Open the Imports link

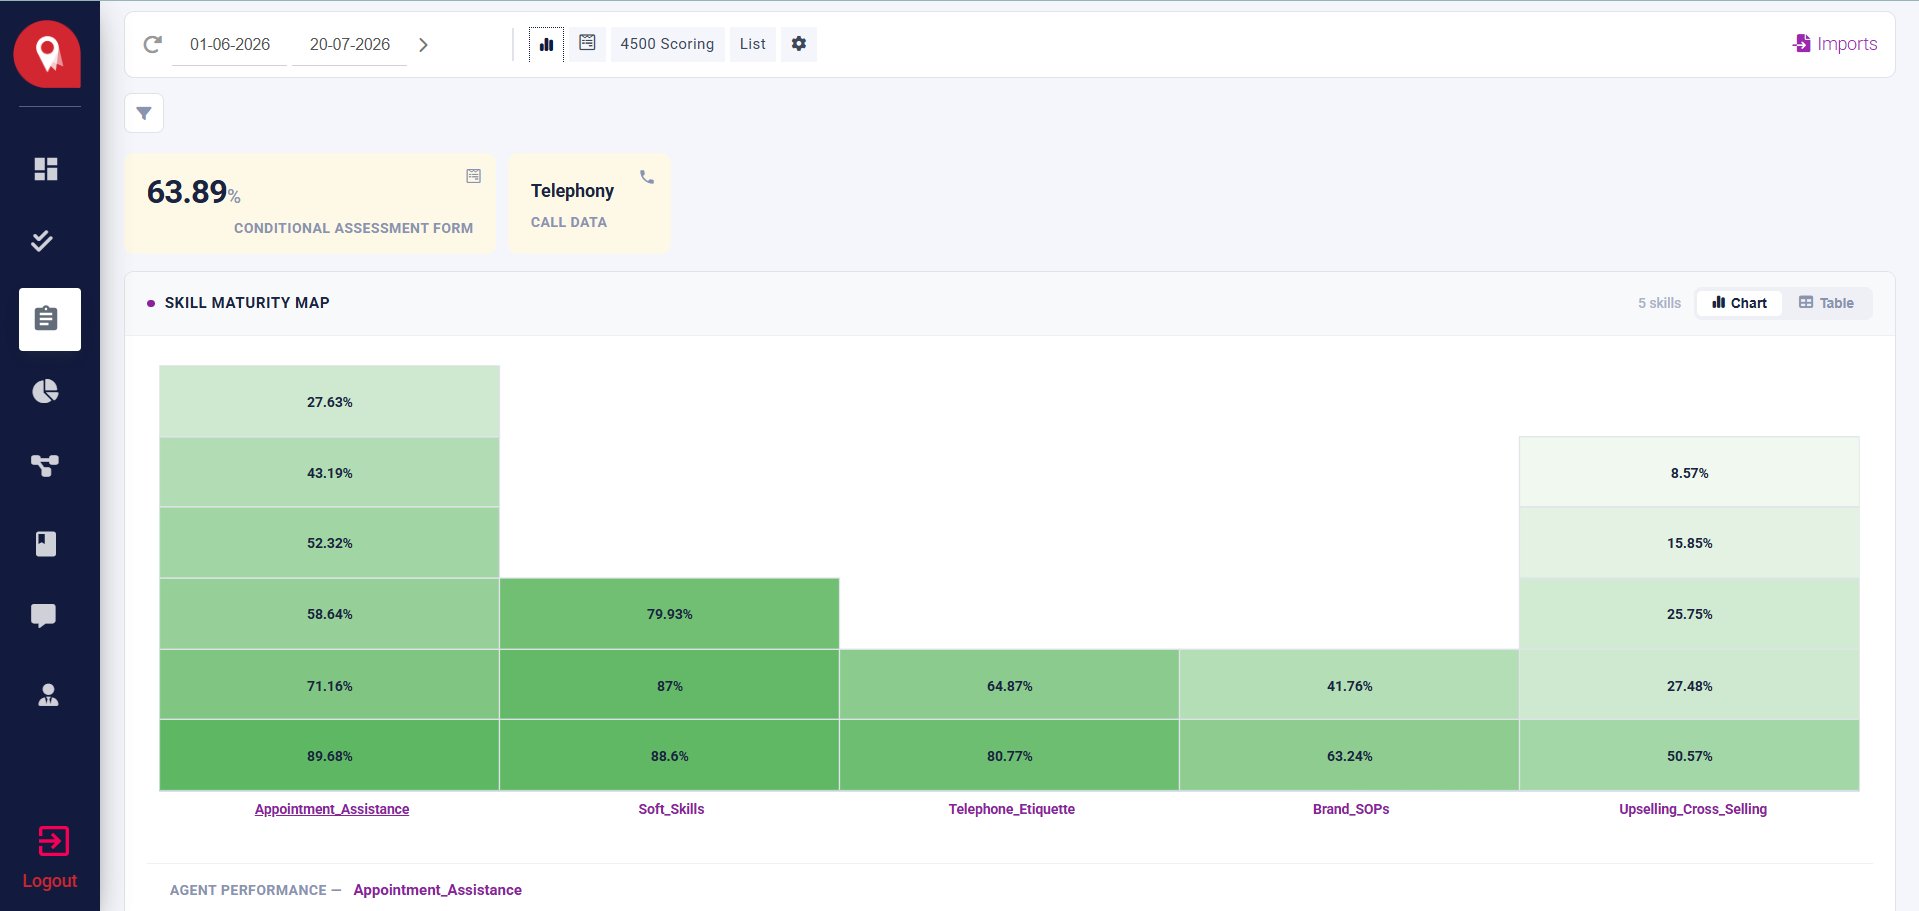click(x=1835, y=44)
